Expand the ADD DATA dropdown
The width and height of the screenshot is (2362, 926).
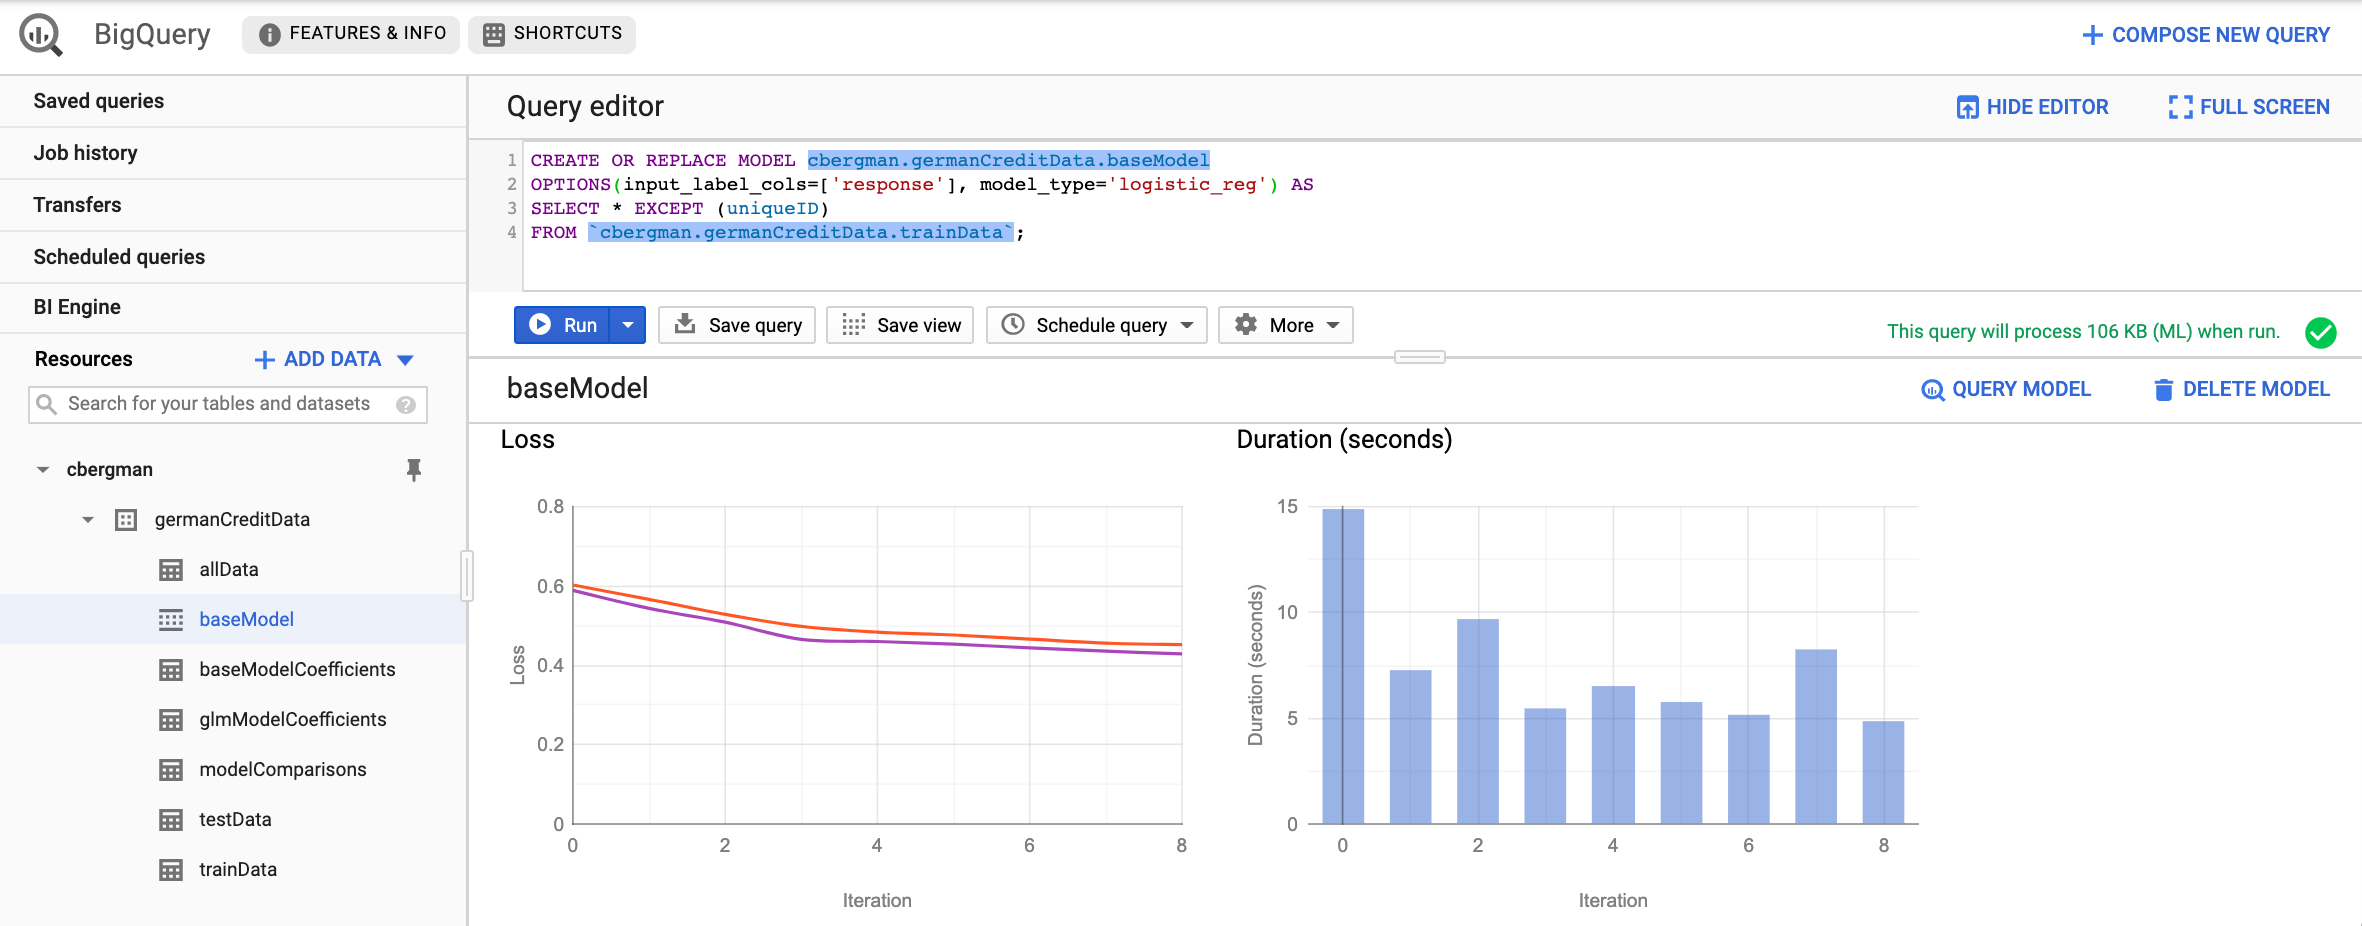[x=404, y=359]
